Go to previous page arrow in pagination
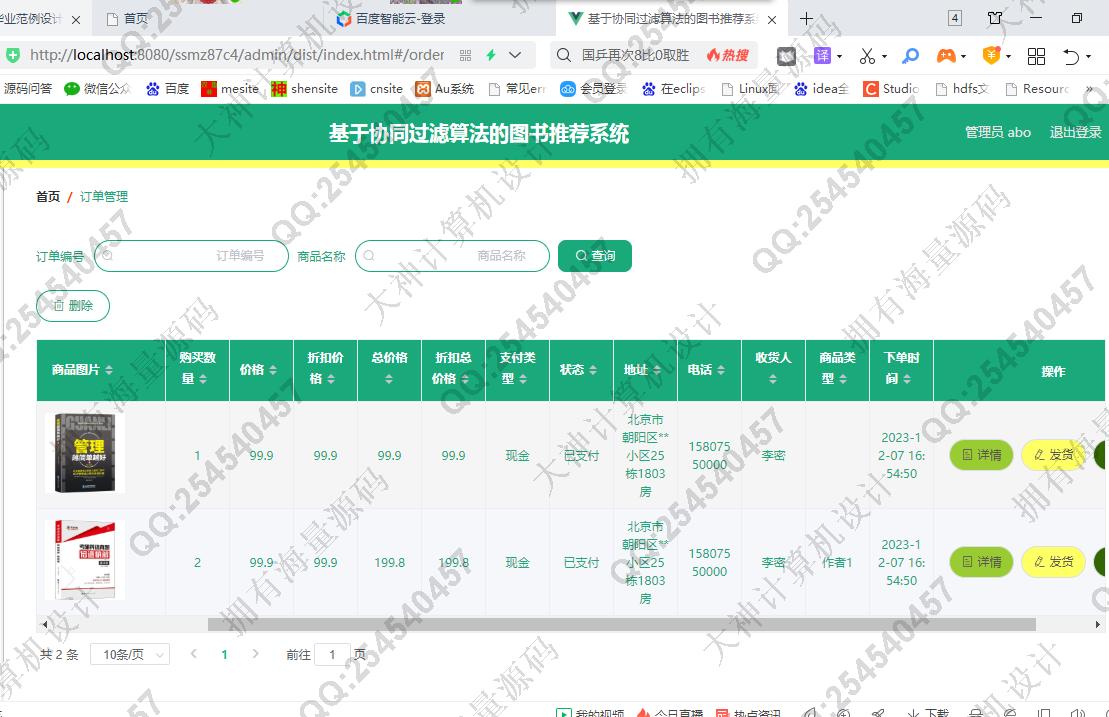The width and height of the screenshot is (1109, 717). click(x=194, y=654)
